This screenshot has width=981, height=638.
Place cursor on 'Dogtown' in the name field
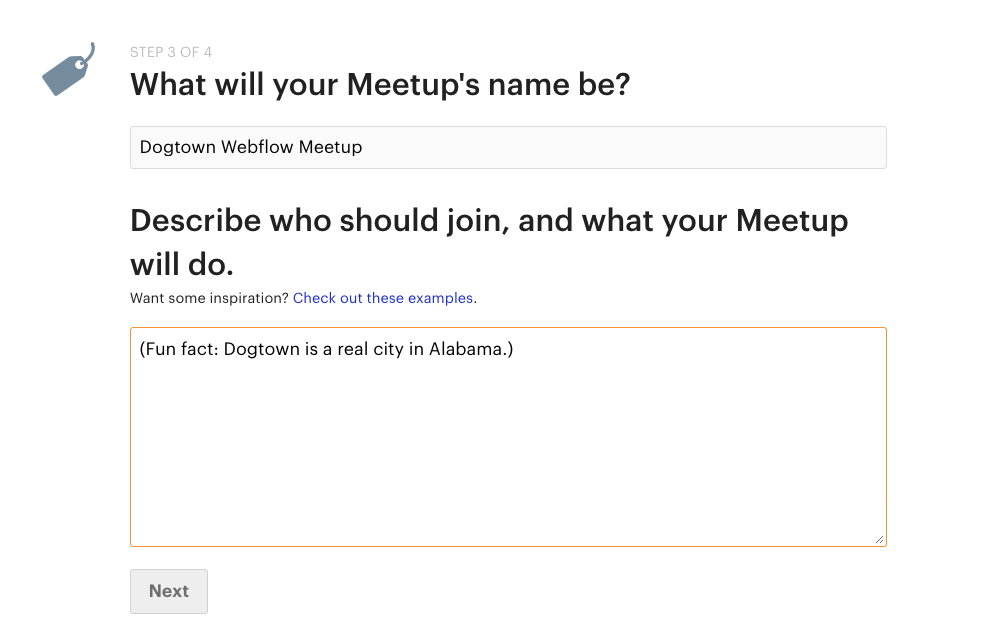pos(178,147)
